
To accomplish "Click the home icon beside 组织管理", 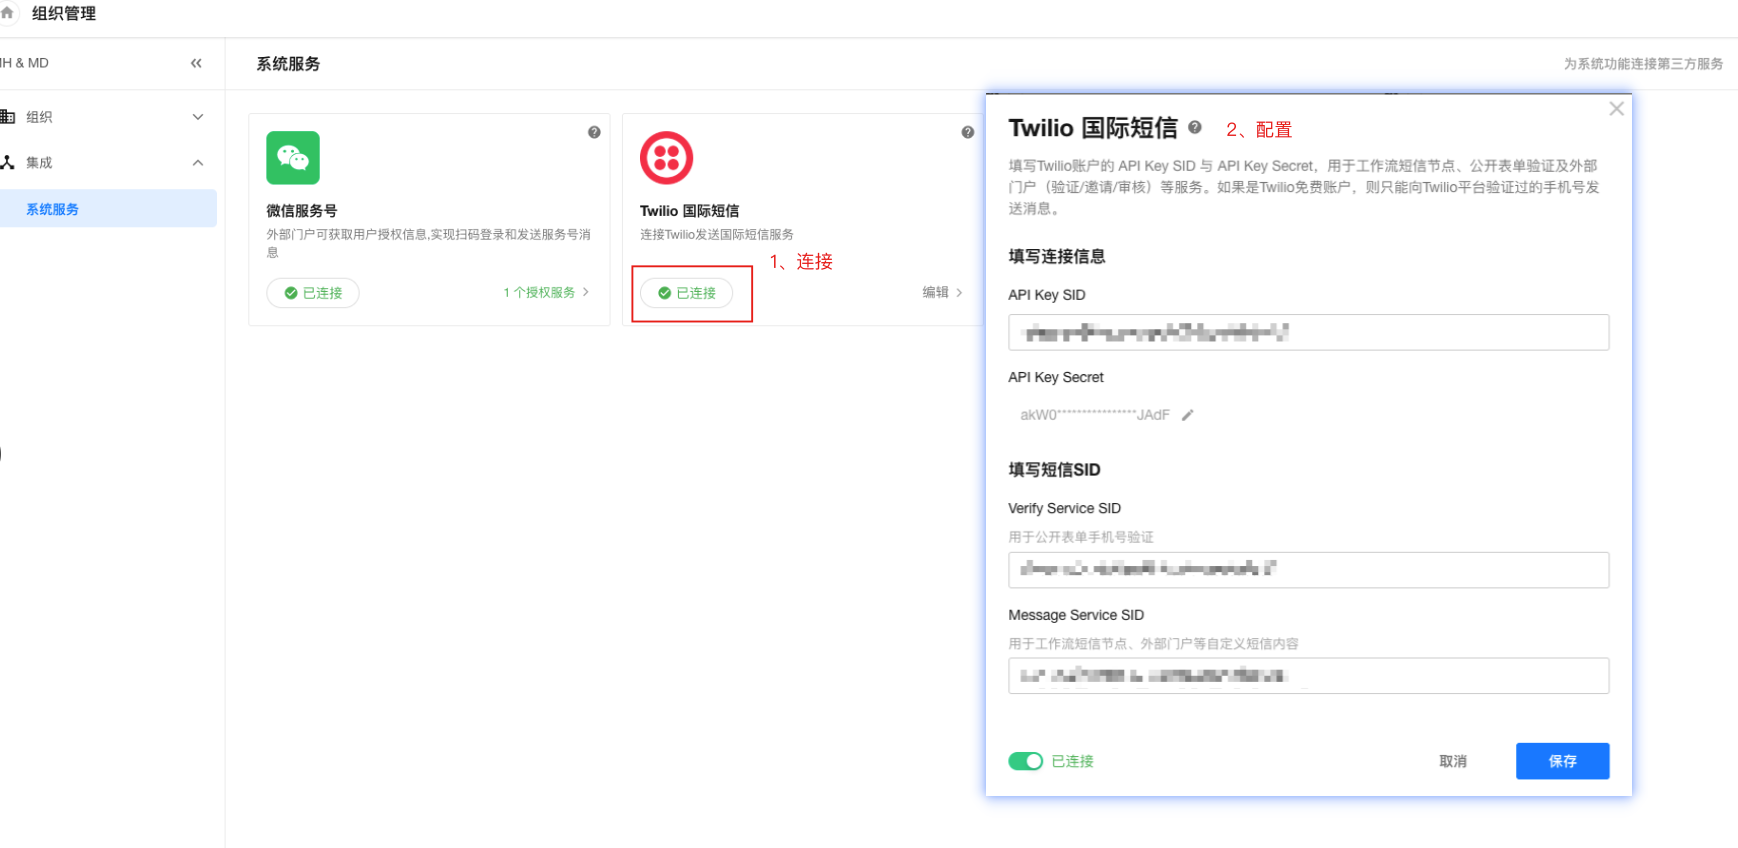I will 7,13.
